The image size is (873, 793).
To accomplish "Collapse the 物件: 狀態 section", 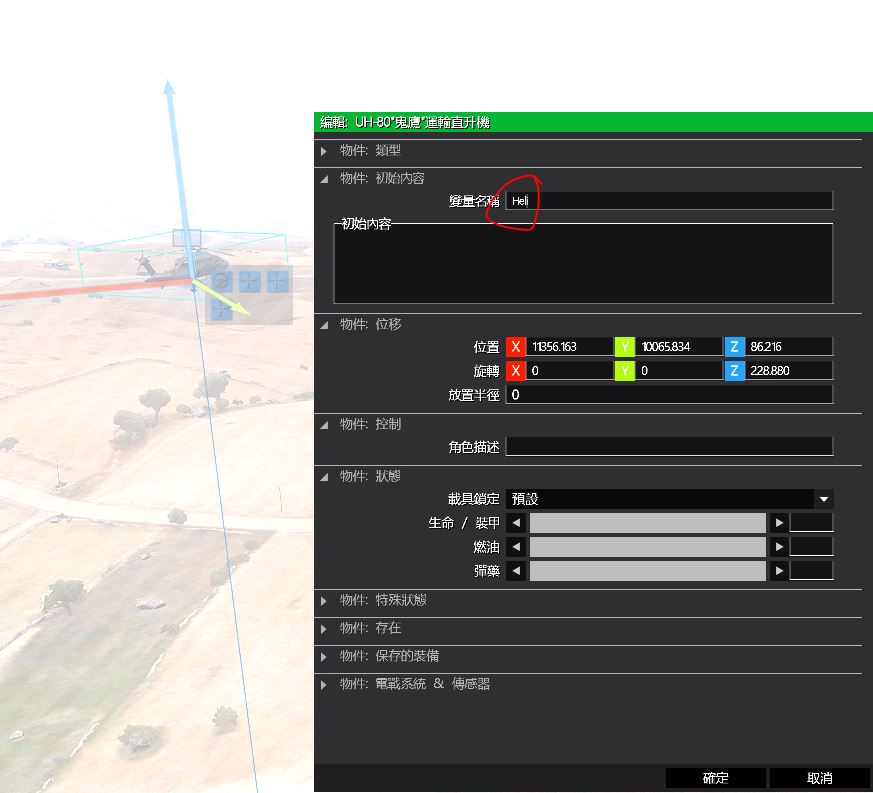I will [323, 477].
